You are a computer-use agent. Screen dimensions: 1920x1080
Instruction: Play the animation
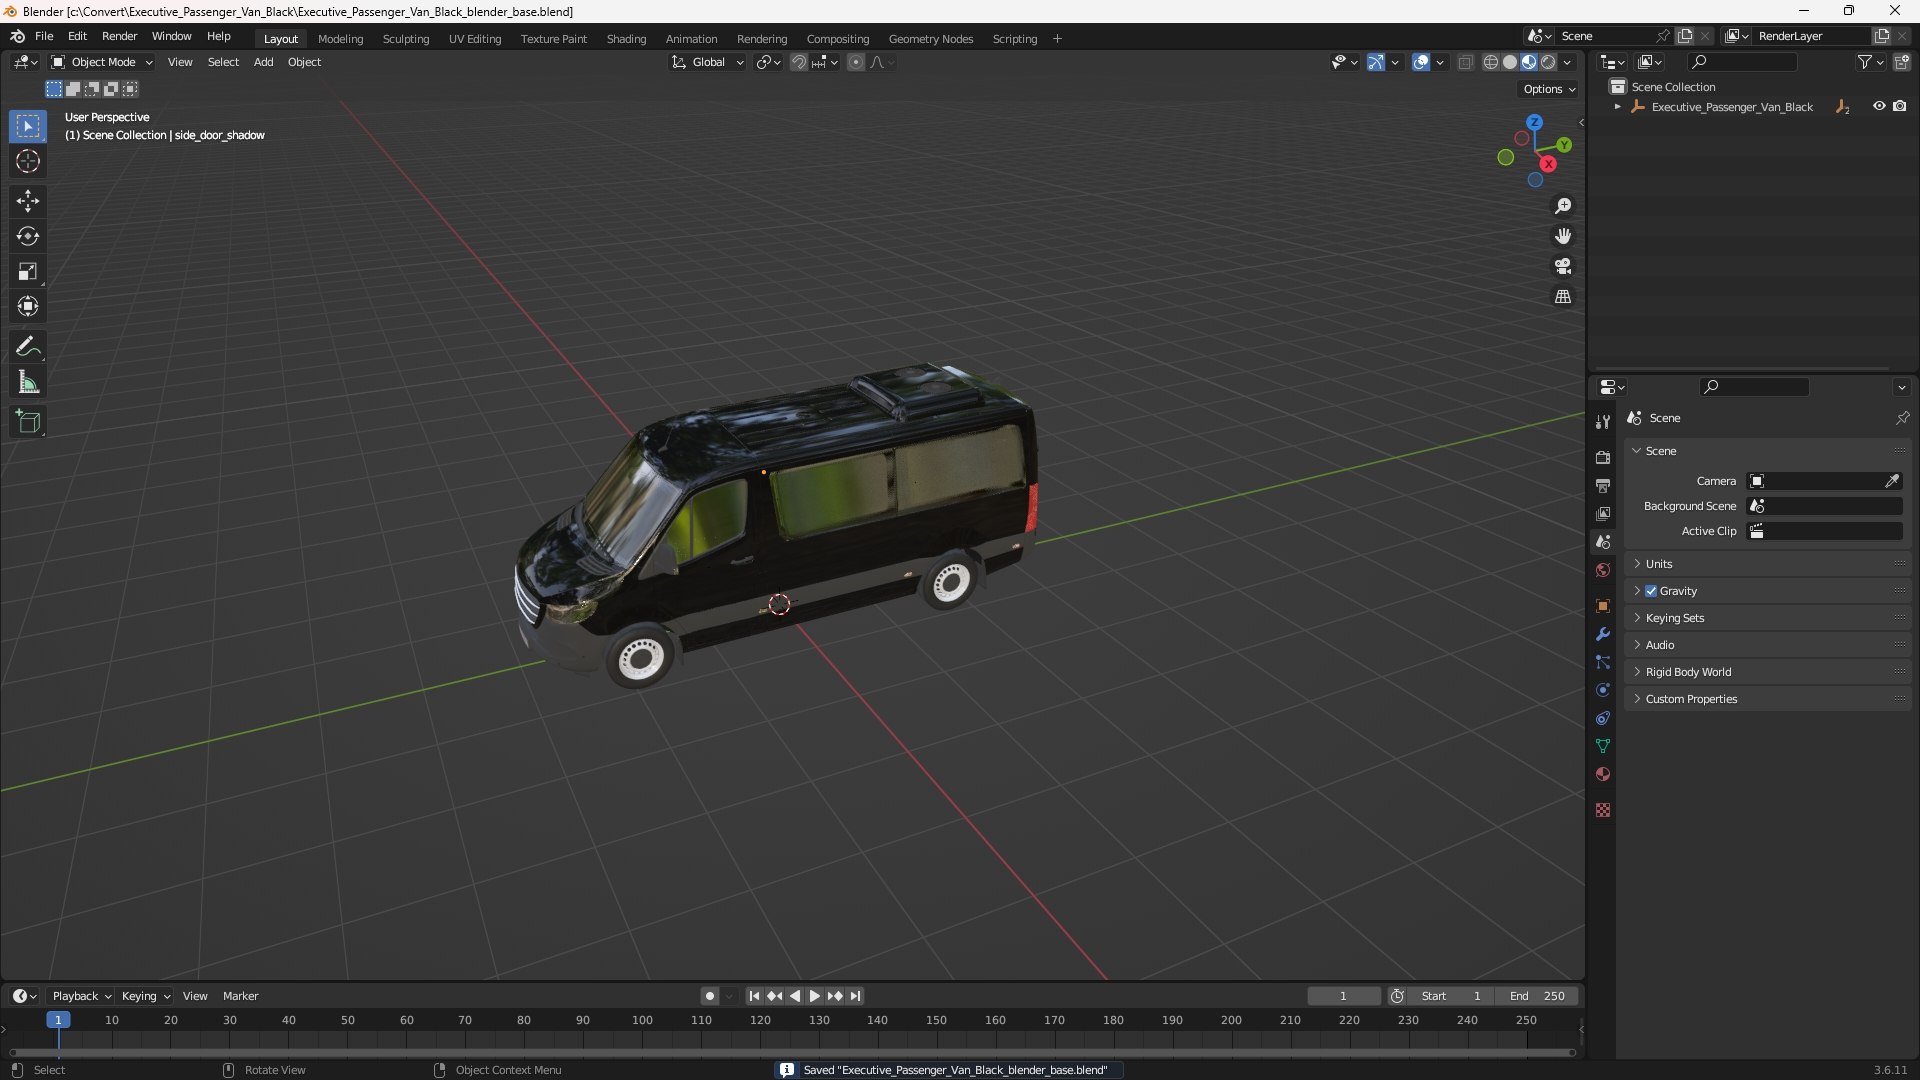[x=814, y=996]
